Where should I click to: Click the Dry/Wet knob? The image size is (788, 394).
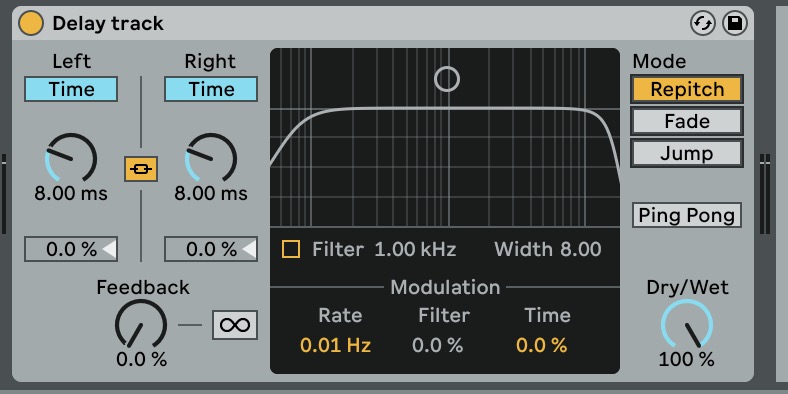pos(686,324)
